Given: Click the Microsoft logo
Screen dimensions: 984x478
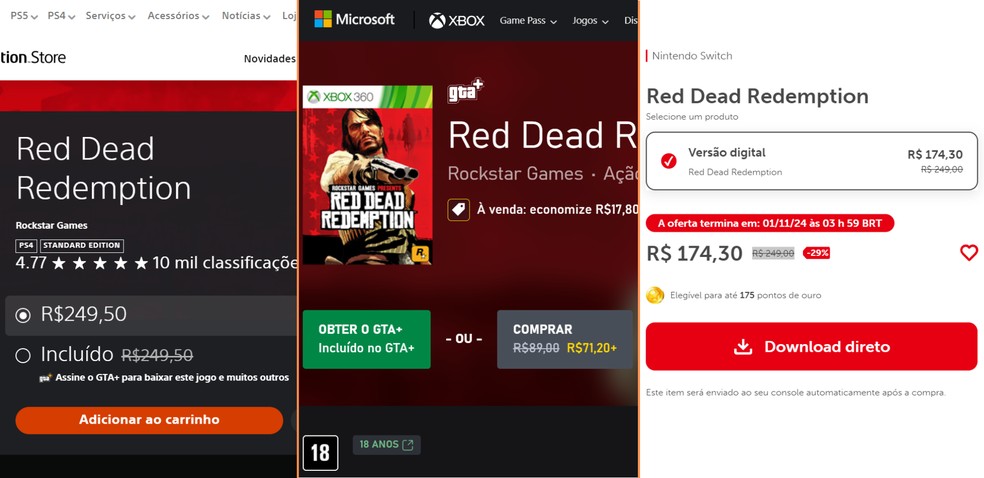Looking at the screenshot, I should point(354,19).
